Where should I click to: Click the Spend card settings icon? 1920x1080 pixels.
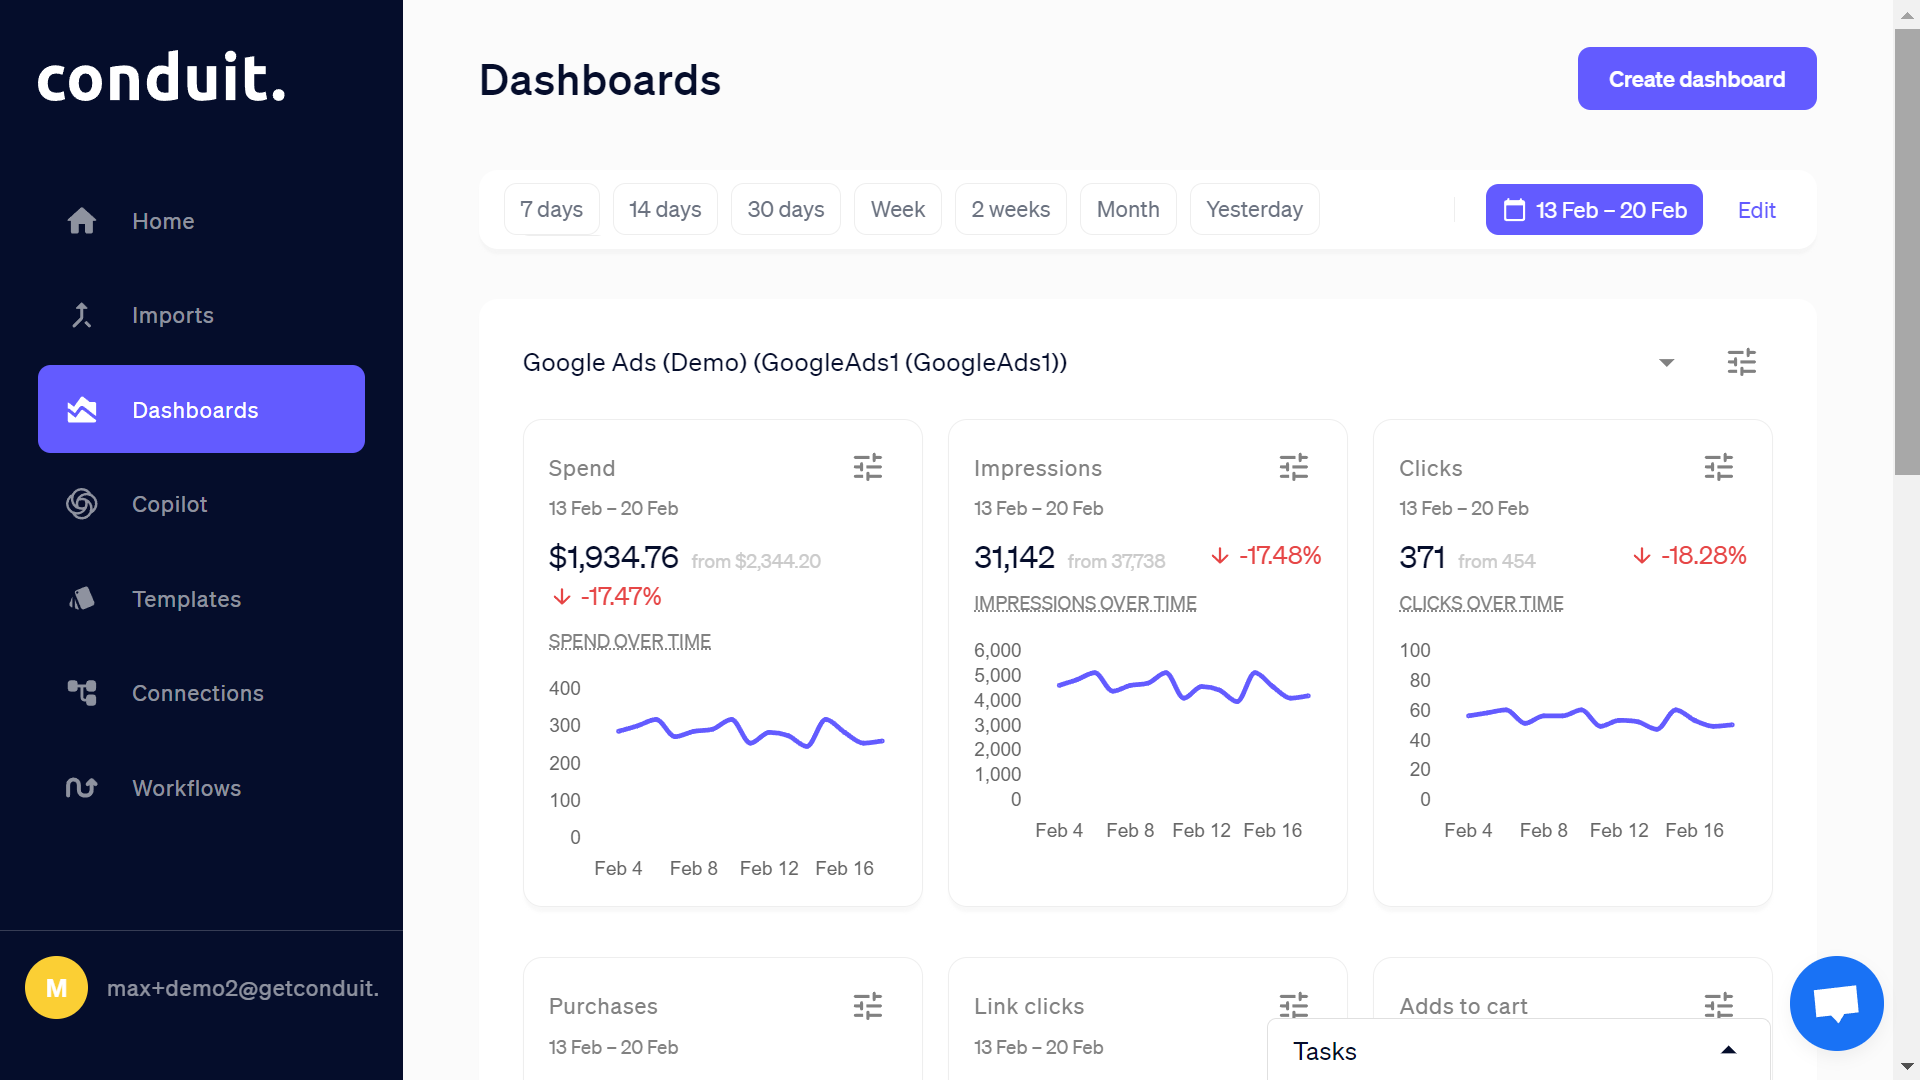pos(868,468)
